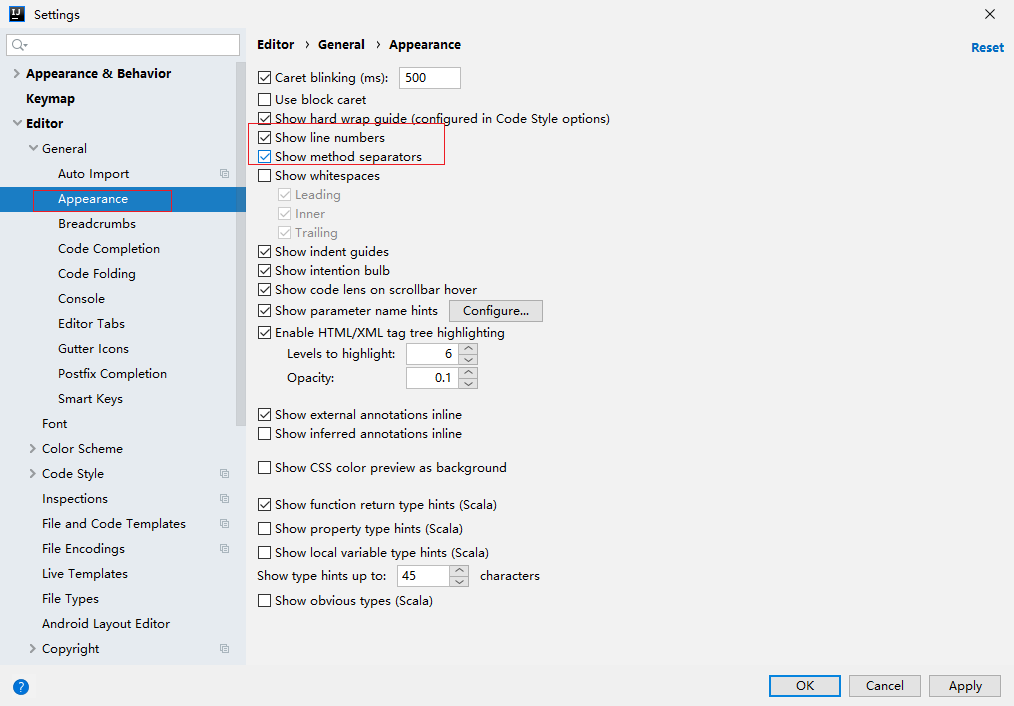
Task: Click the settings search field
Action: click(123, 45)
